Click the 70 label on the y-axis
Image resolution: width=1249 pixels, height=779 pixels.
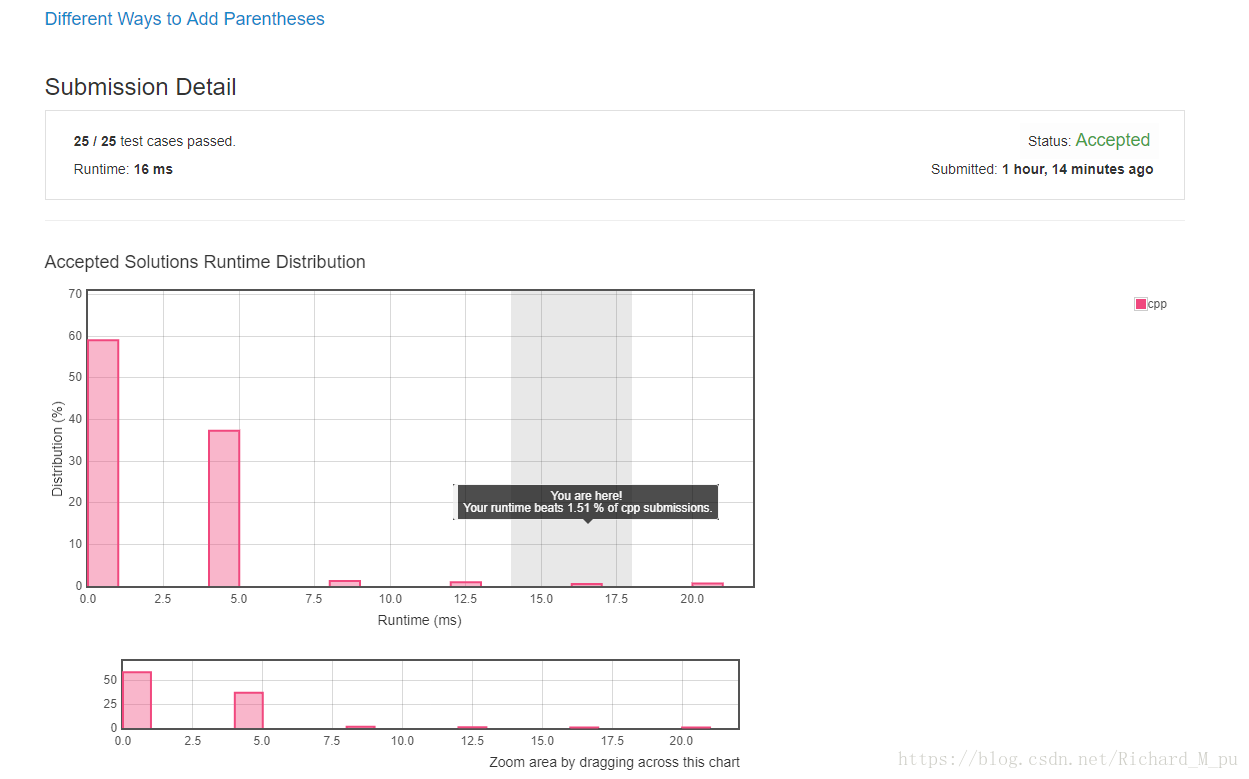(x=75, y=294)
